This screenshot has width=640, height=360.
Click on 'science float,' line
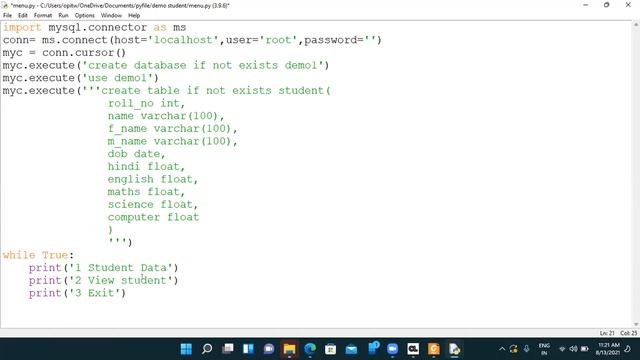[153, 204]
